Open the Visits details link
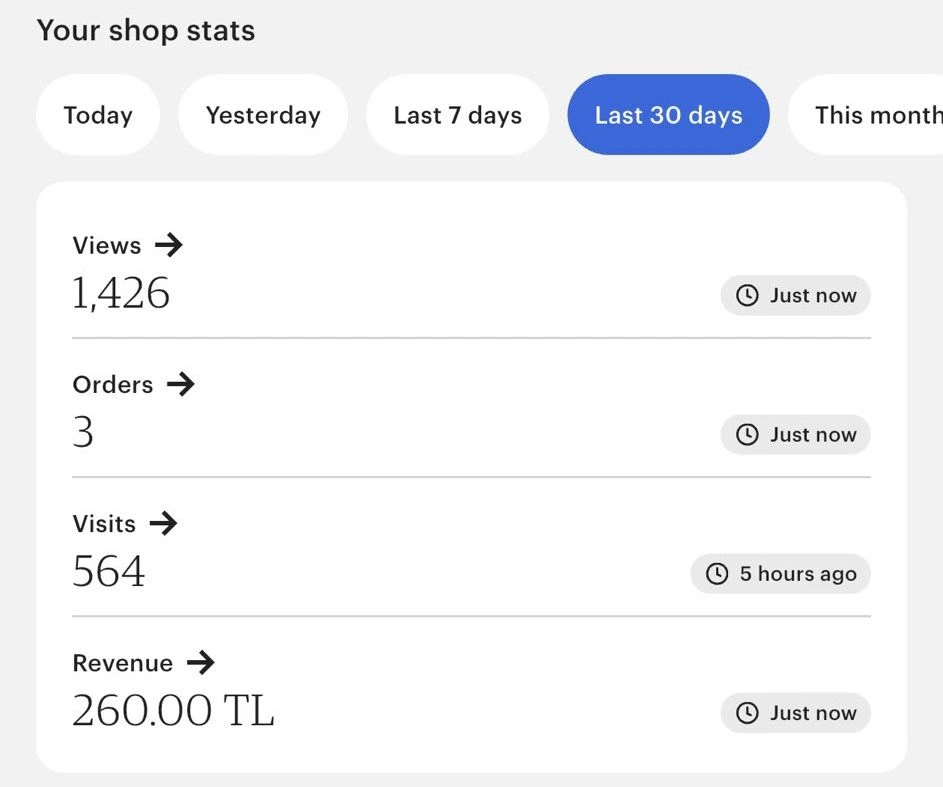This screenshot has width=943, height=787. pyautogui.click(x=104, y=523)
